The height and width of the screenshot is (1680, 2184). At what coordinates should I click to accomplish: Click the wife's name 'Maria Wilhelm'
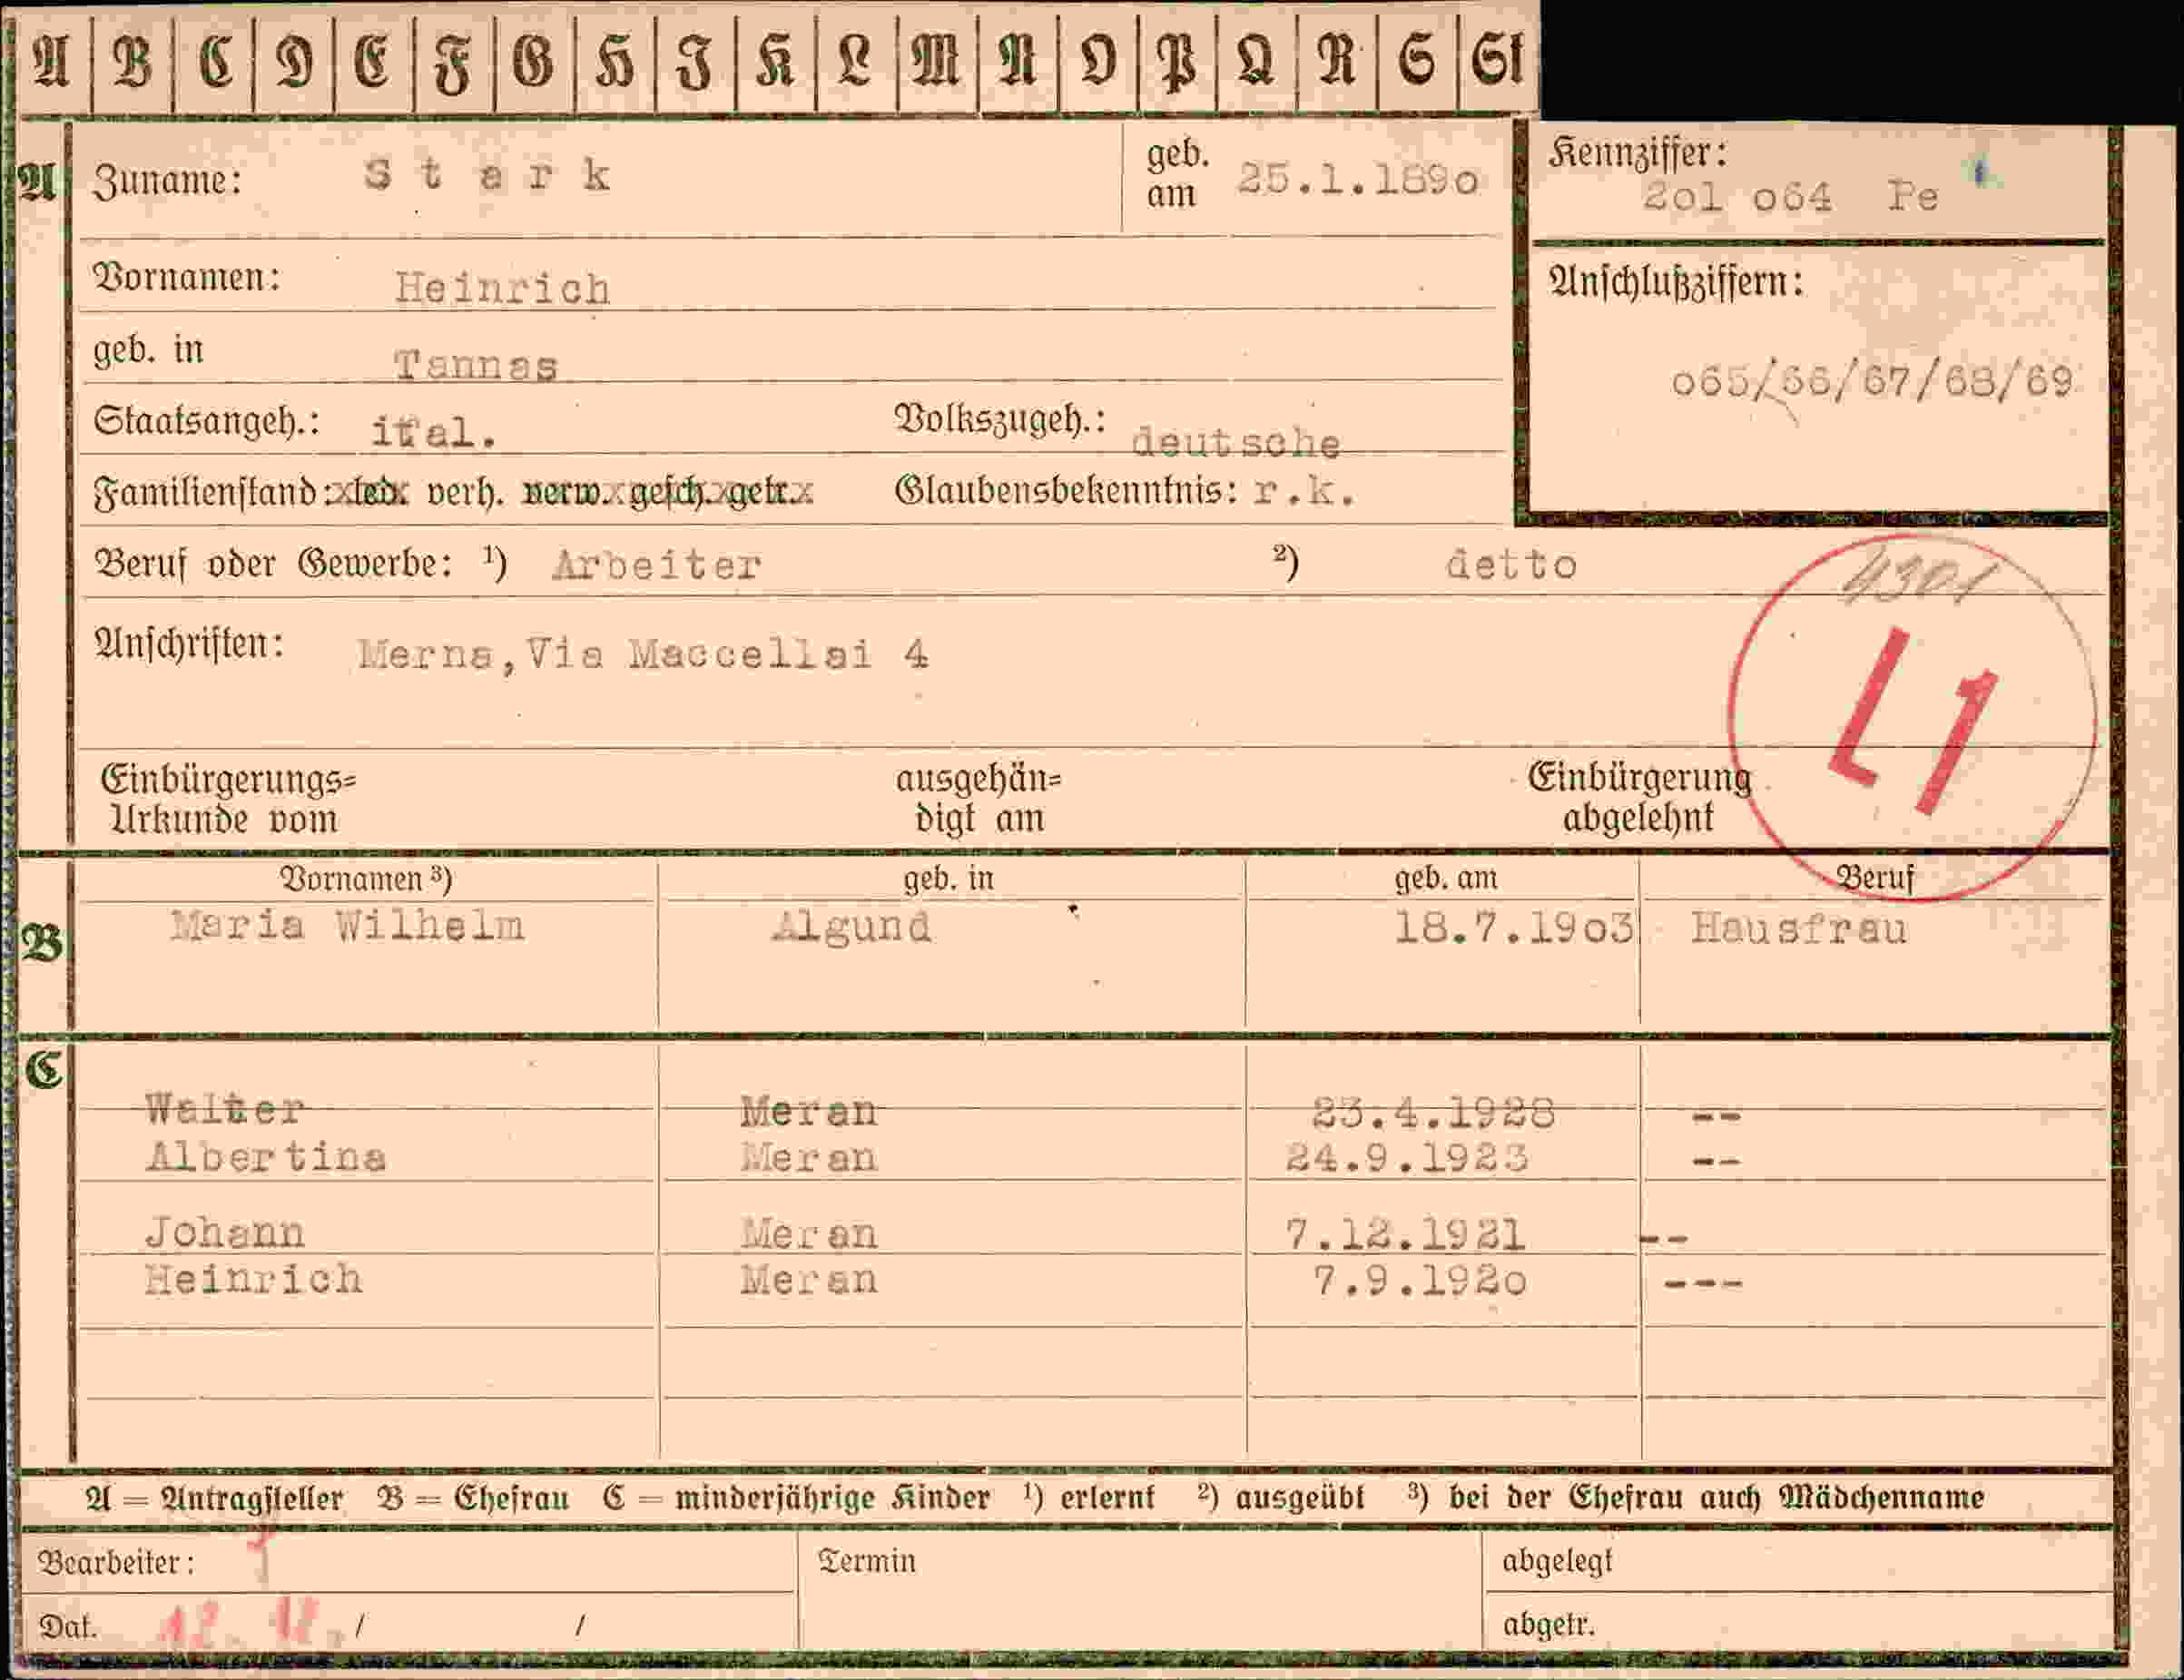(x=347, y=925)
